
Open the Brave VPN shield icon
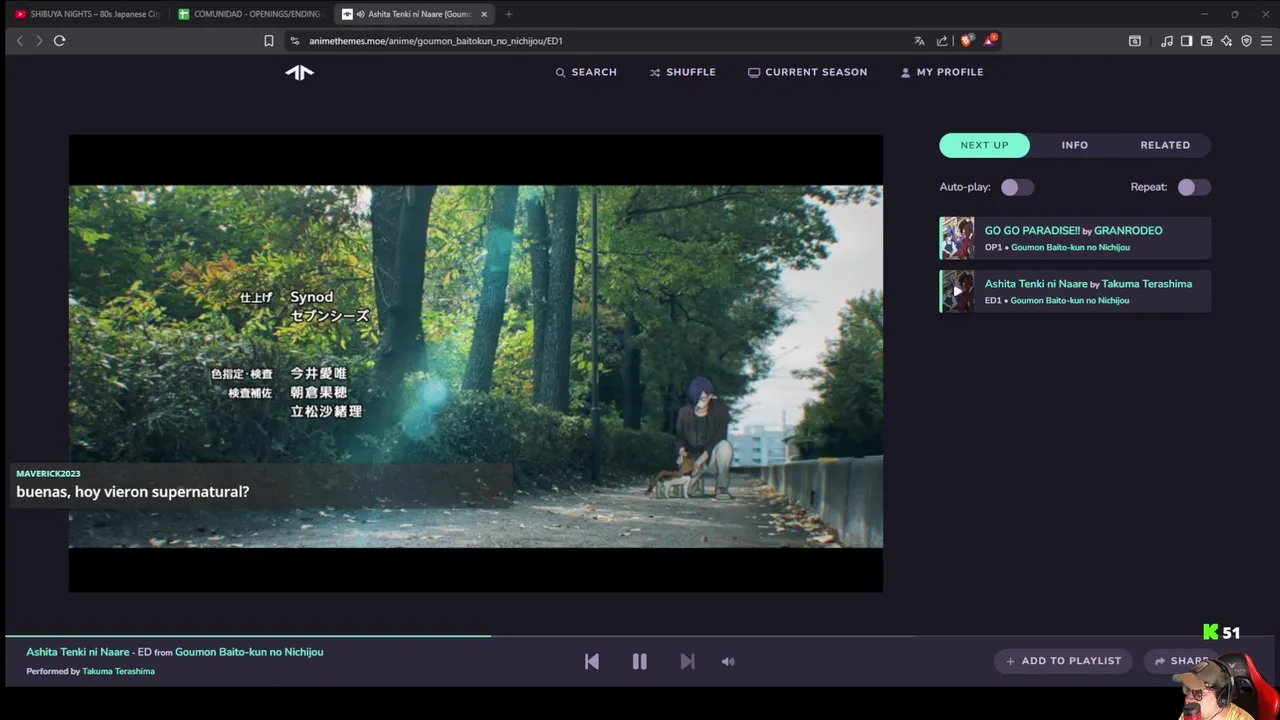(x=1246, y=41)
